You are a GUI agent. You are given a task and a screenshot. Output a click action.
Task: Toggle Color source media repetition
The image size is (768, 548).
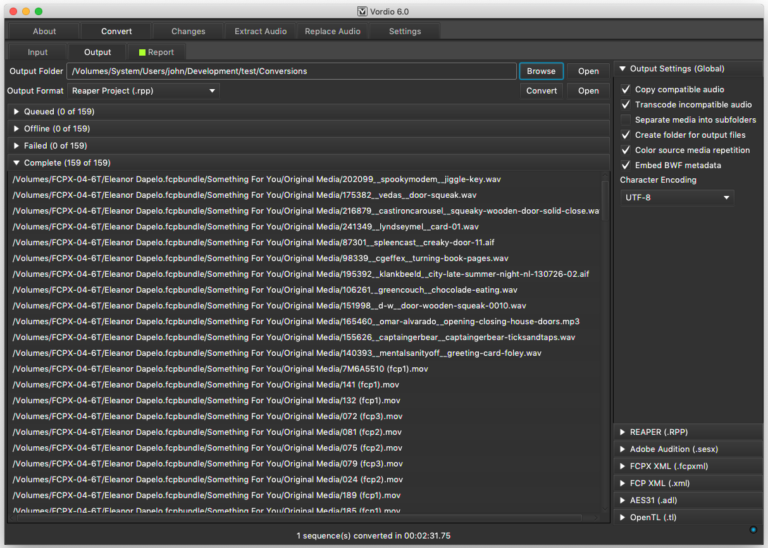pyautogui.click(x=626, y=149)
